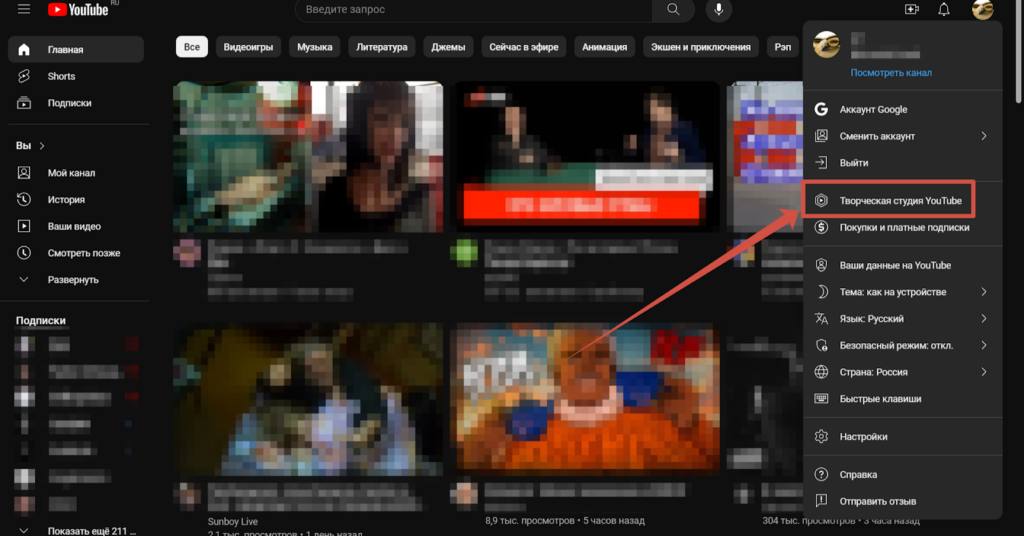1024x536 pixels.
Task: Click the YouTube logo
Action: coord(78,9)
